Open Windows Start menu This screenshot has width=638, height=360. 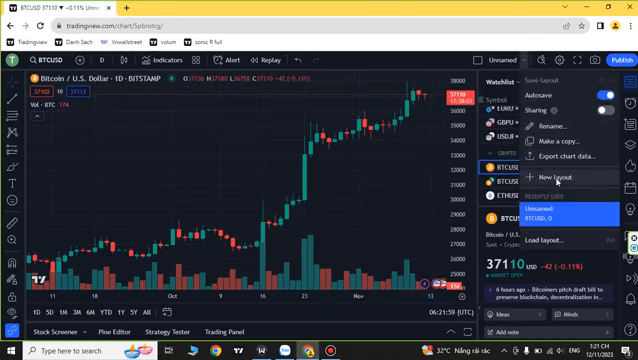pos(11,351)
